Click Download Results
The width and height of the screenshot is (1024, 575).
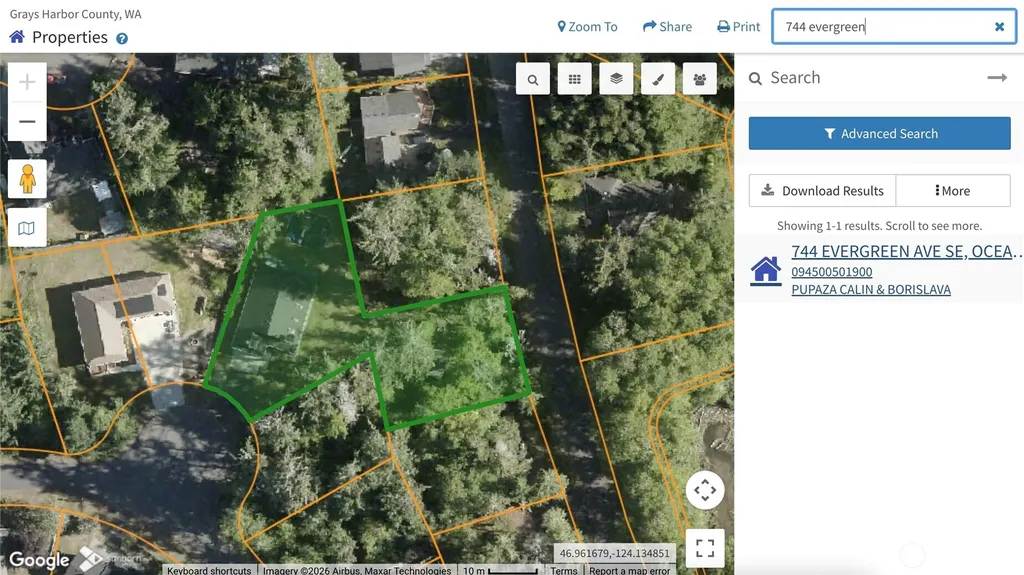pos(823,191)
